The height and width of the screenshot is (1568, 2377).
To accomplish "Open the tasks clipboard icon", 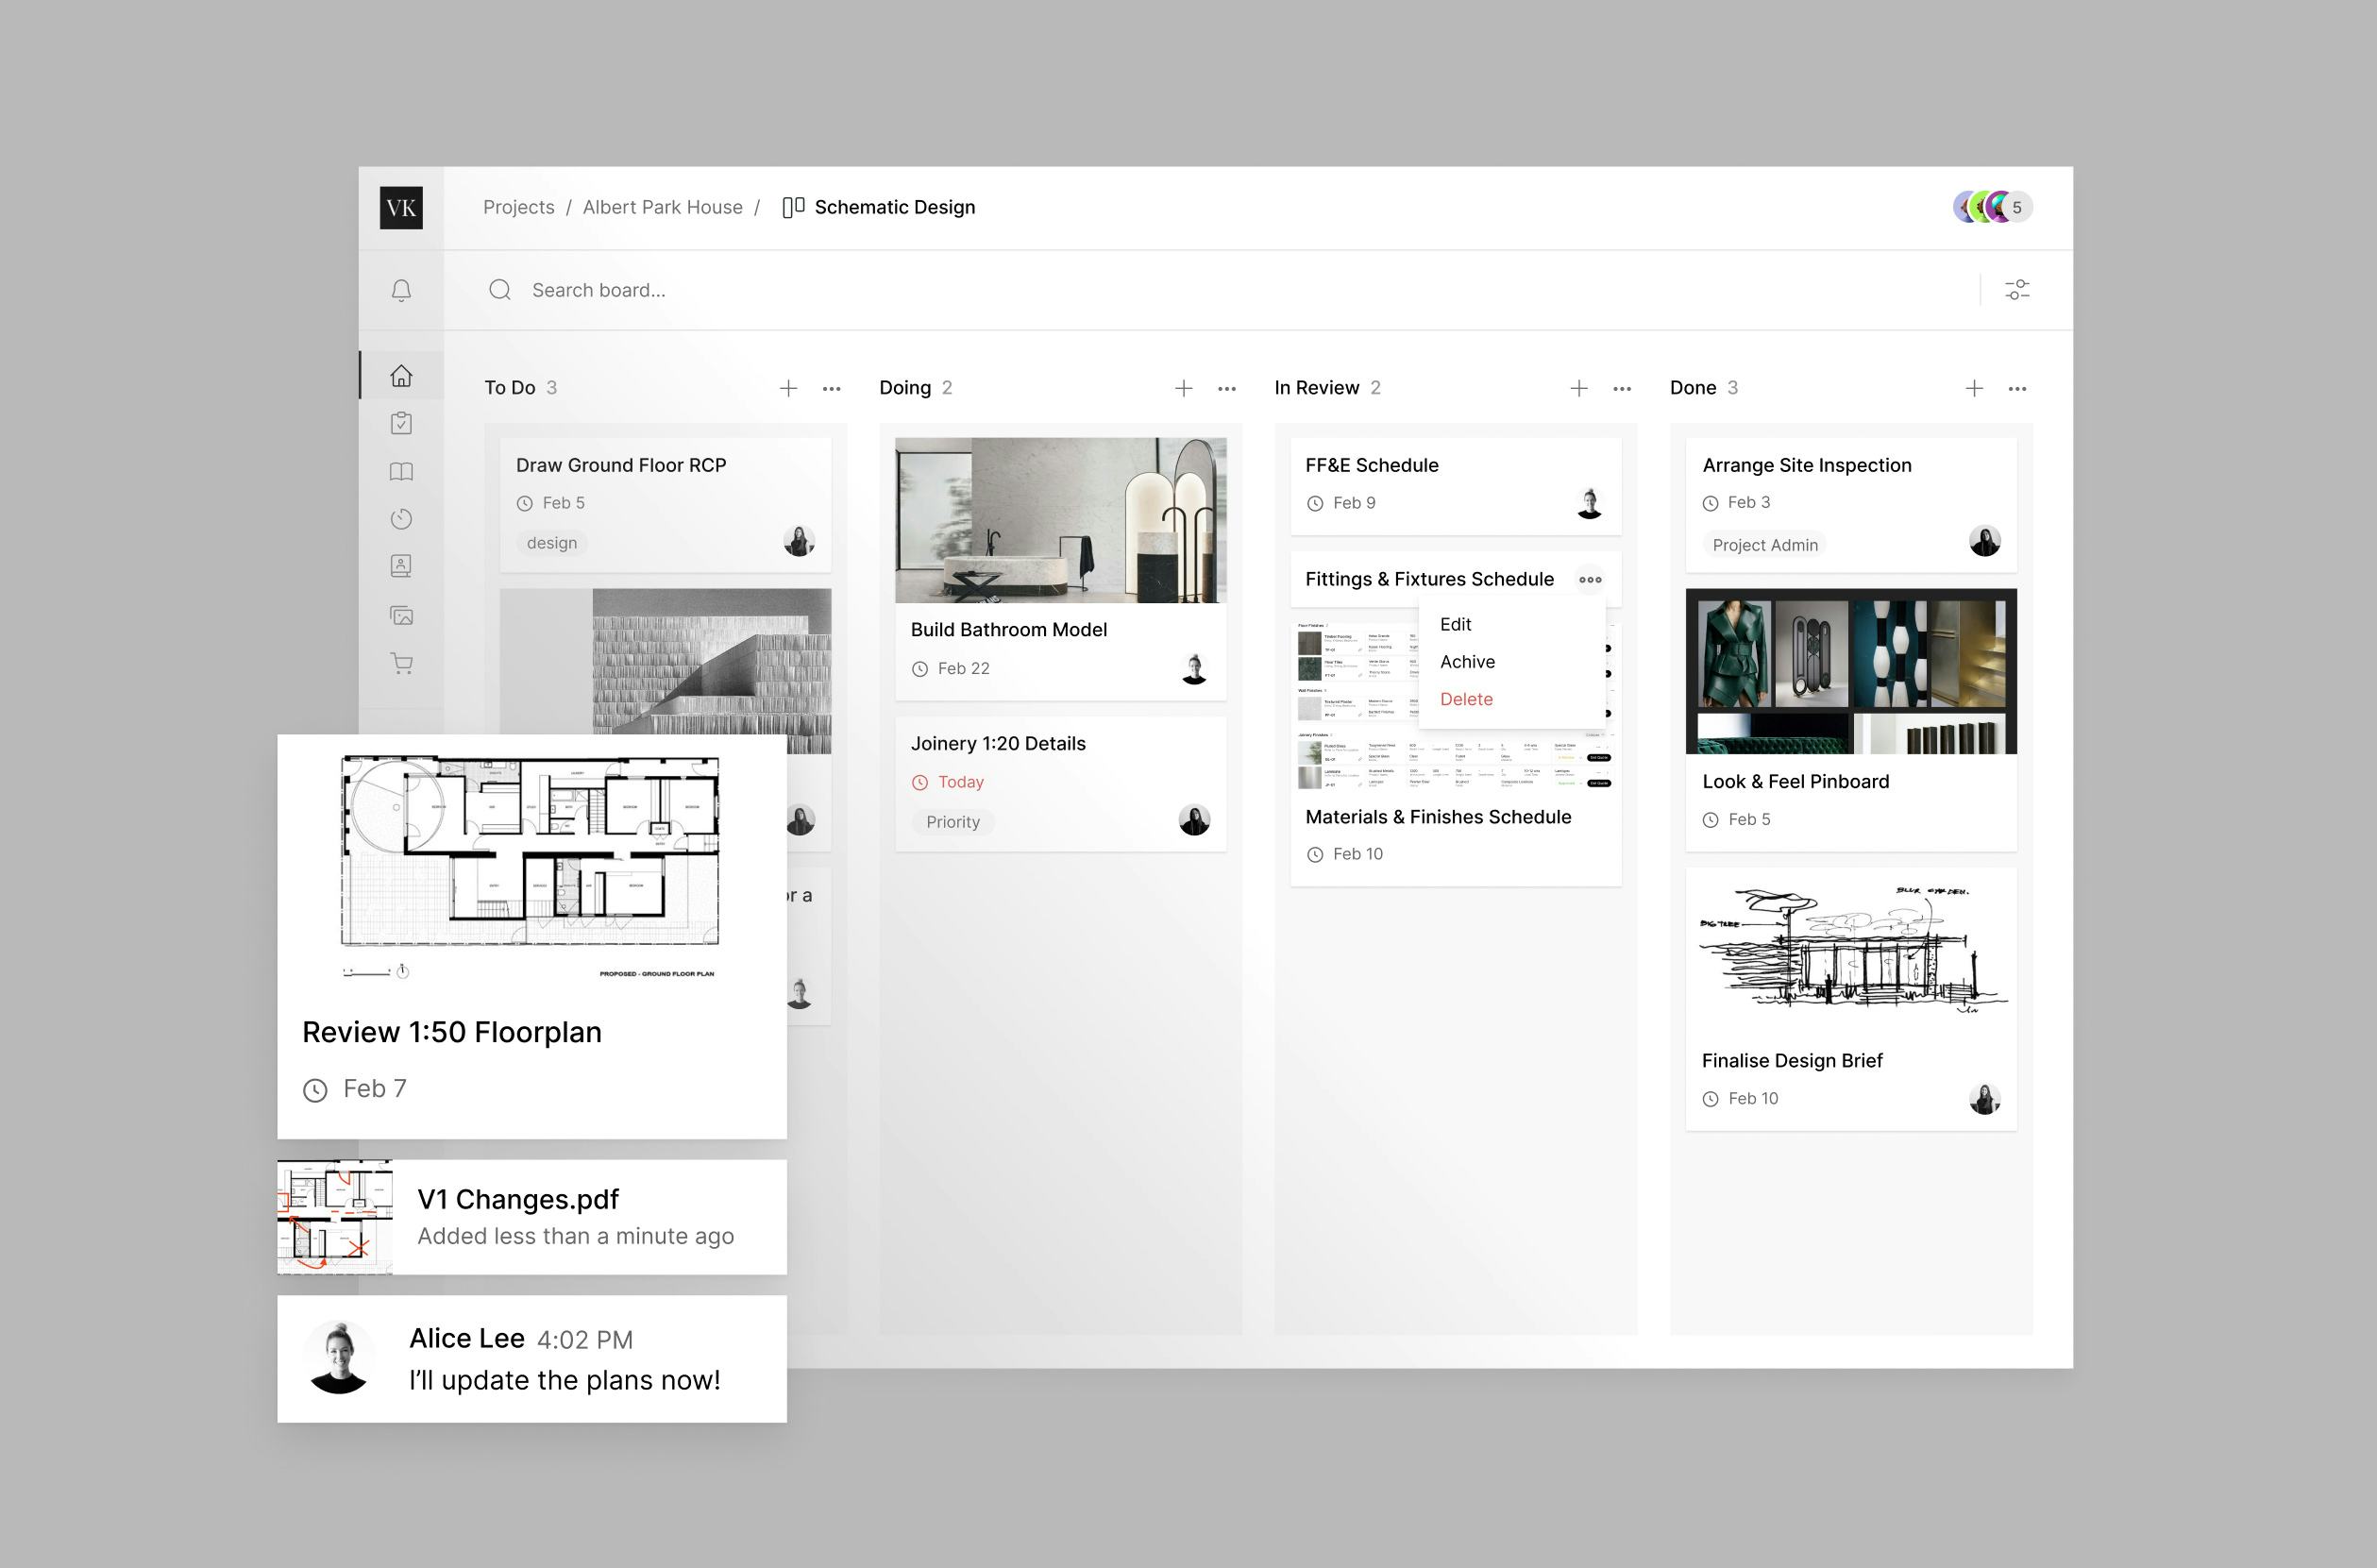I will (401, 423).
